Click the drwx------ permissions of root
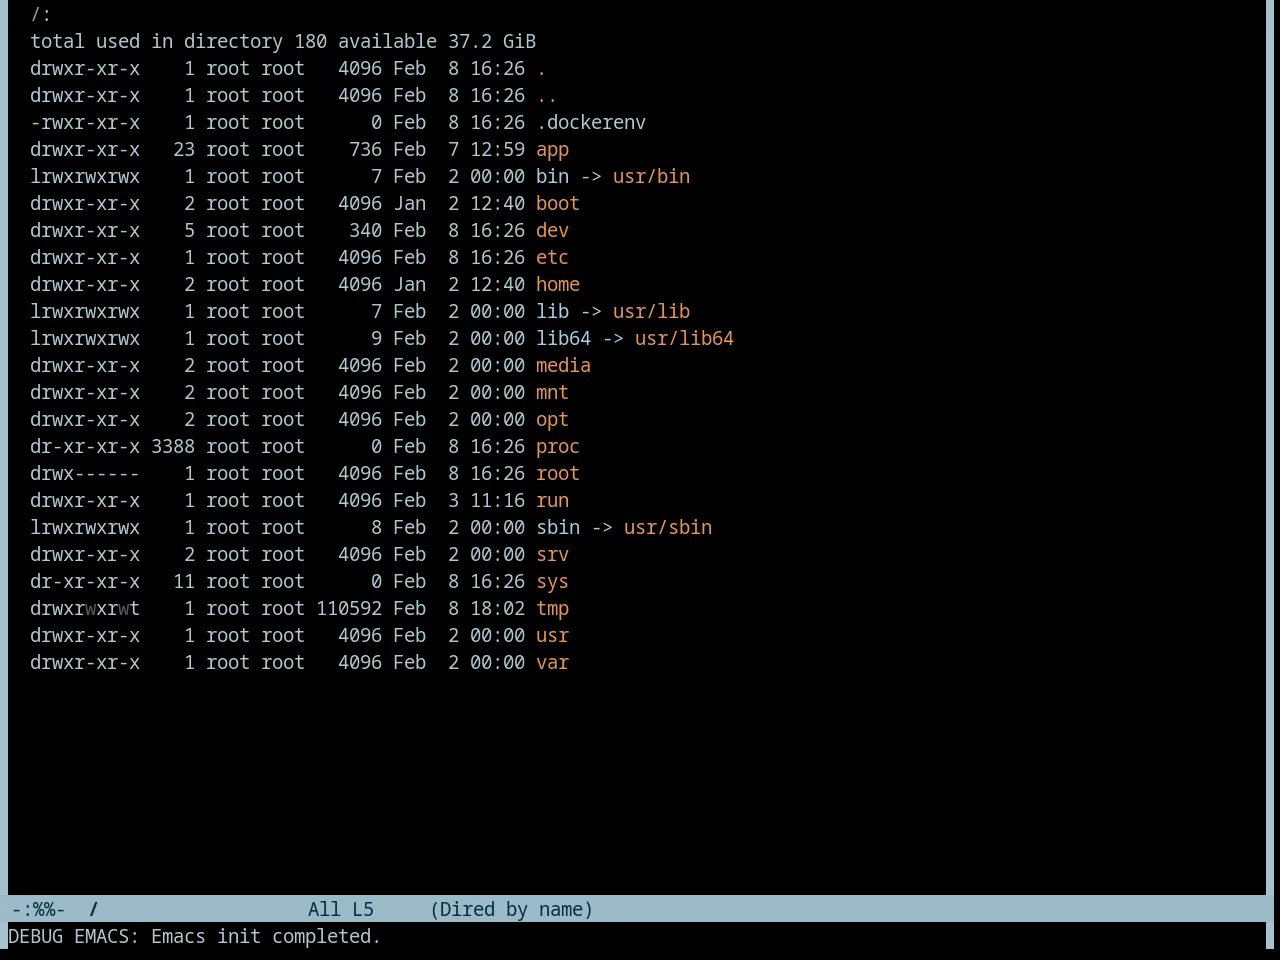1280x960 pixels. pyautogui.click(x=85, y=474)
